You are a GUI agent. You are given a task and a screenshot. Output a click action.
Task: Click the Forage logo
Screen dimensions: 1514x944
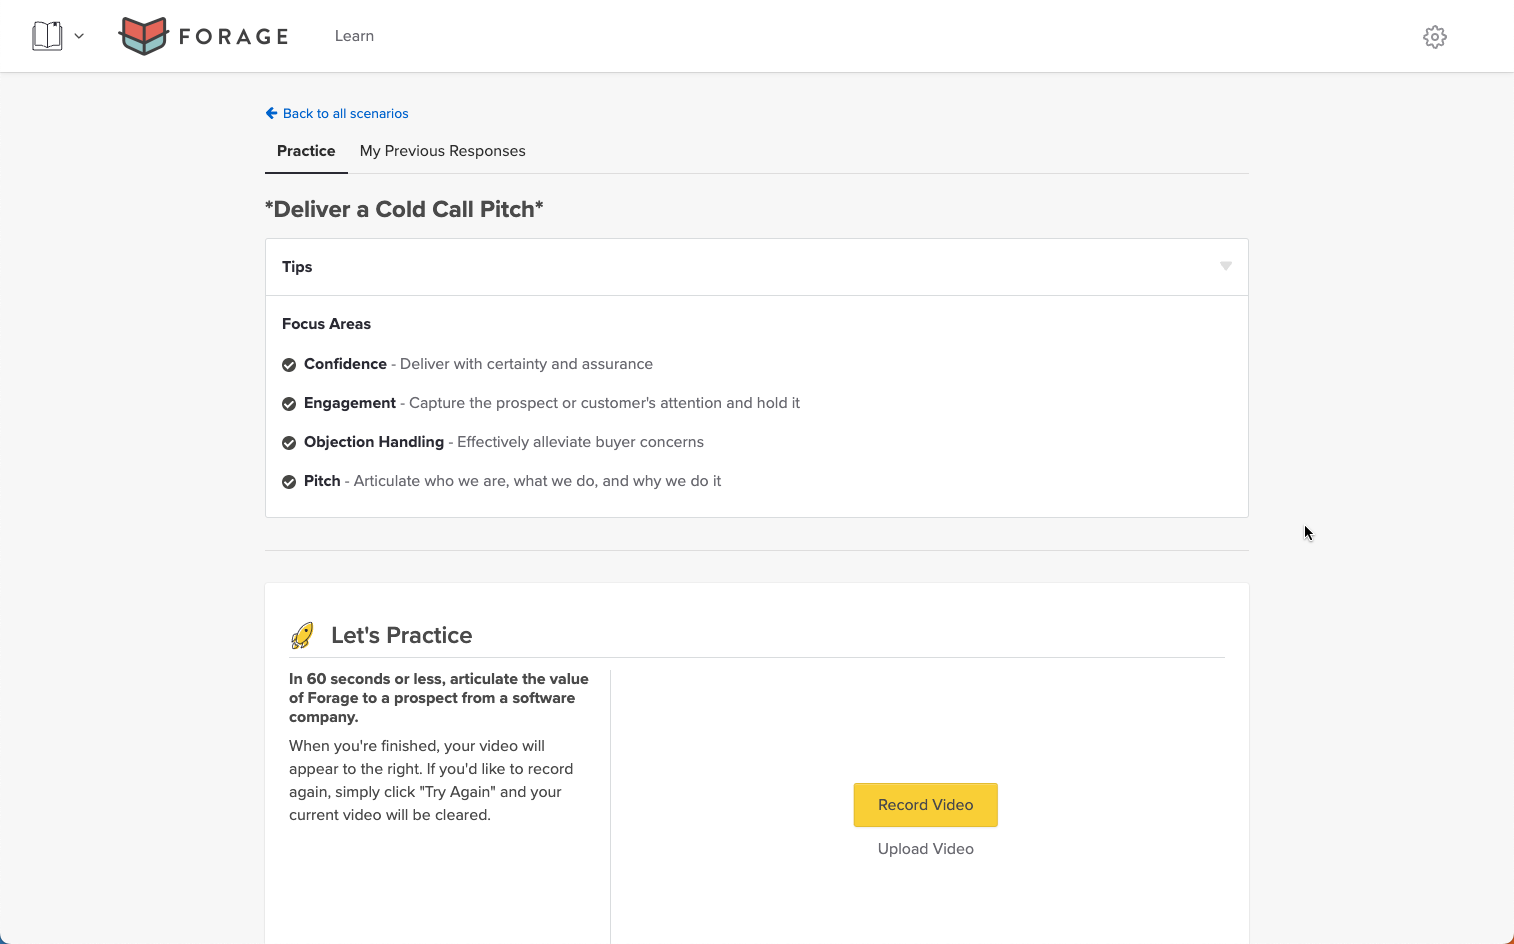click(x=204, y=36)
